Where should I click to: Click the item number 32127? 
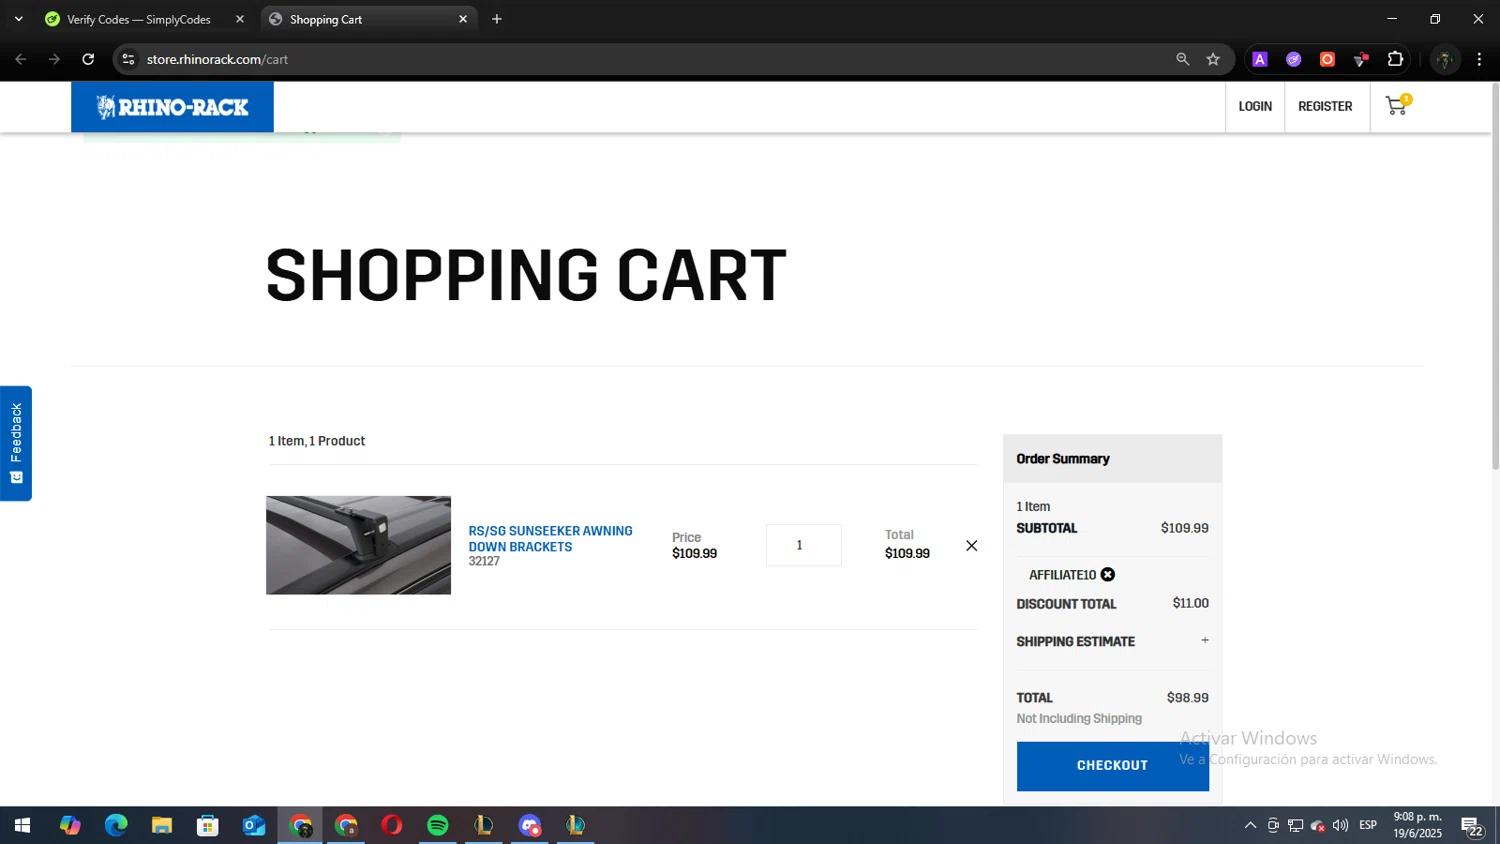(484, 562)
